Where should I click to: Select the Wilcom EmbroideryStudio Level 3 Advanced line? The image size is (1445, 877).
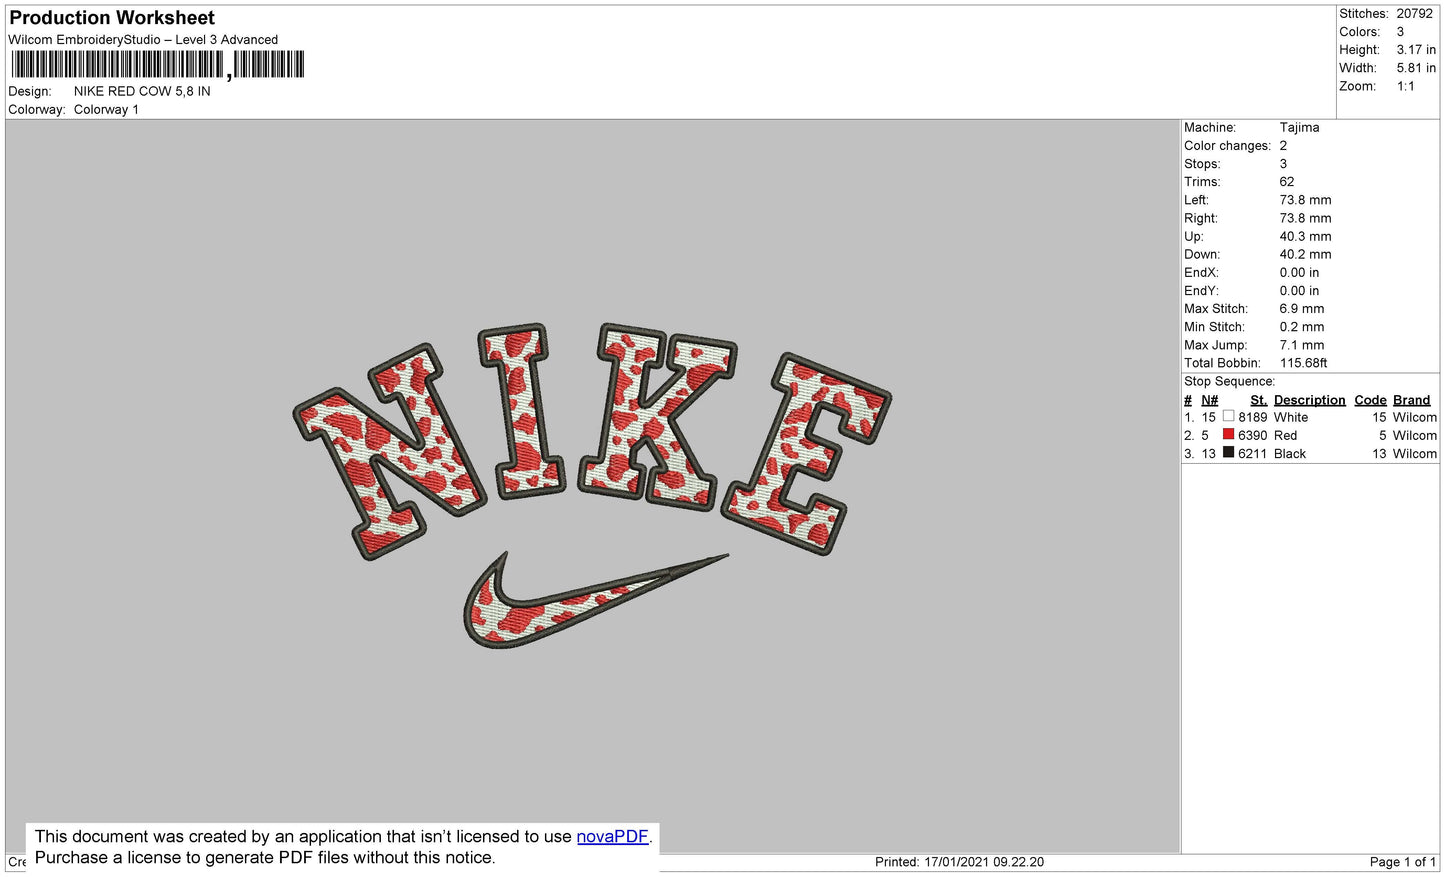click(x=143, y=40)
